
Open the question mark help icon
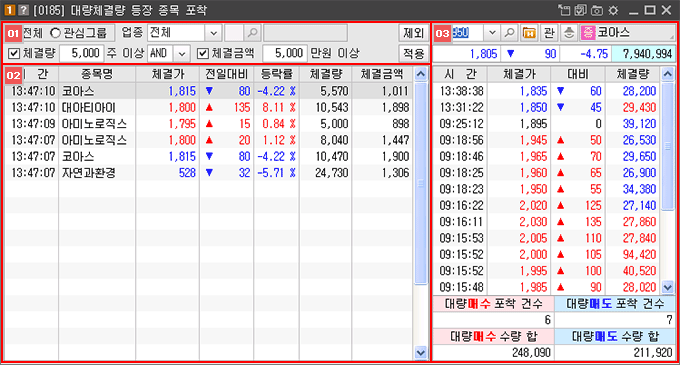click(23, 10)
